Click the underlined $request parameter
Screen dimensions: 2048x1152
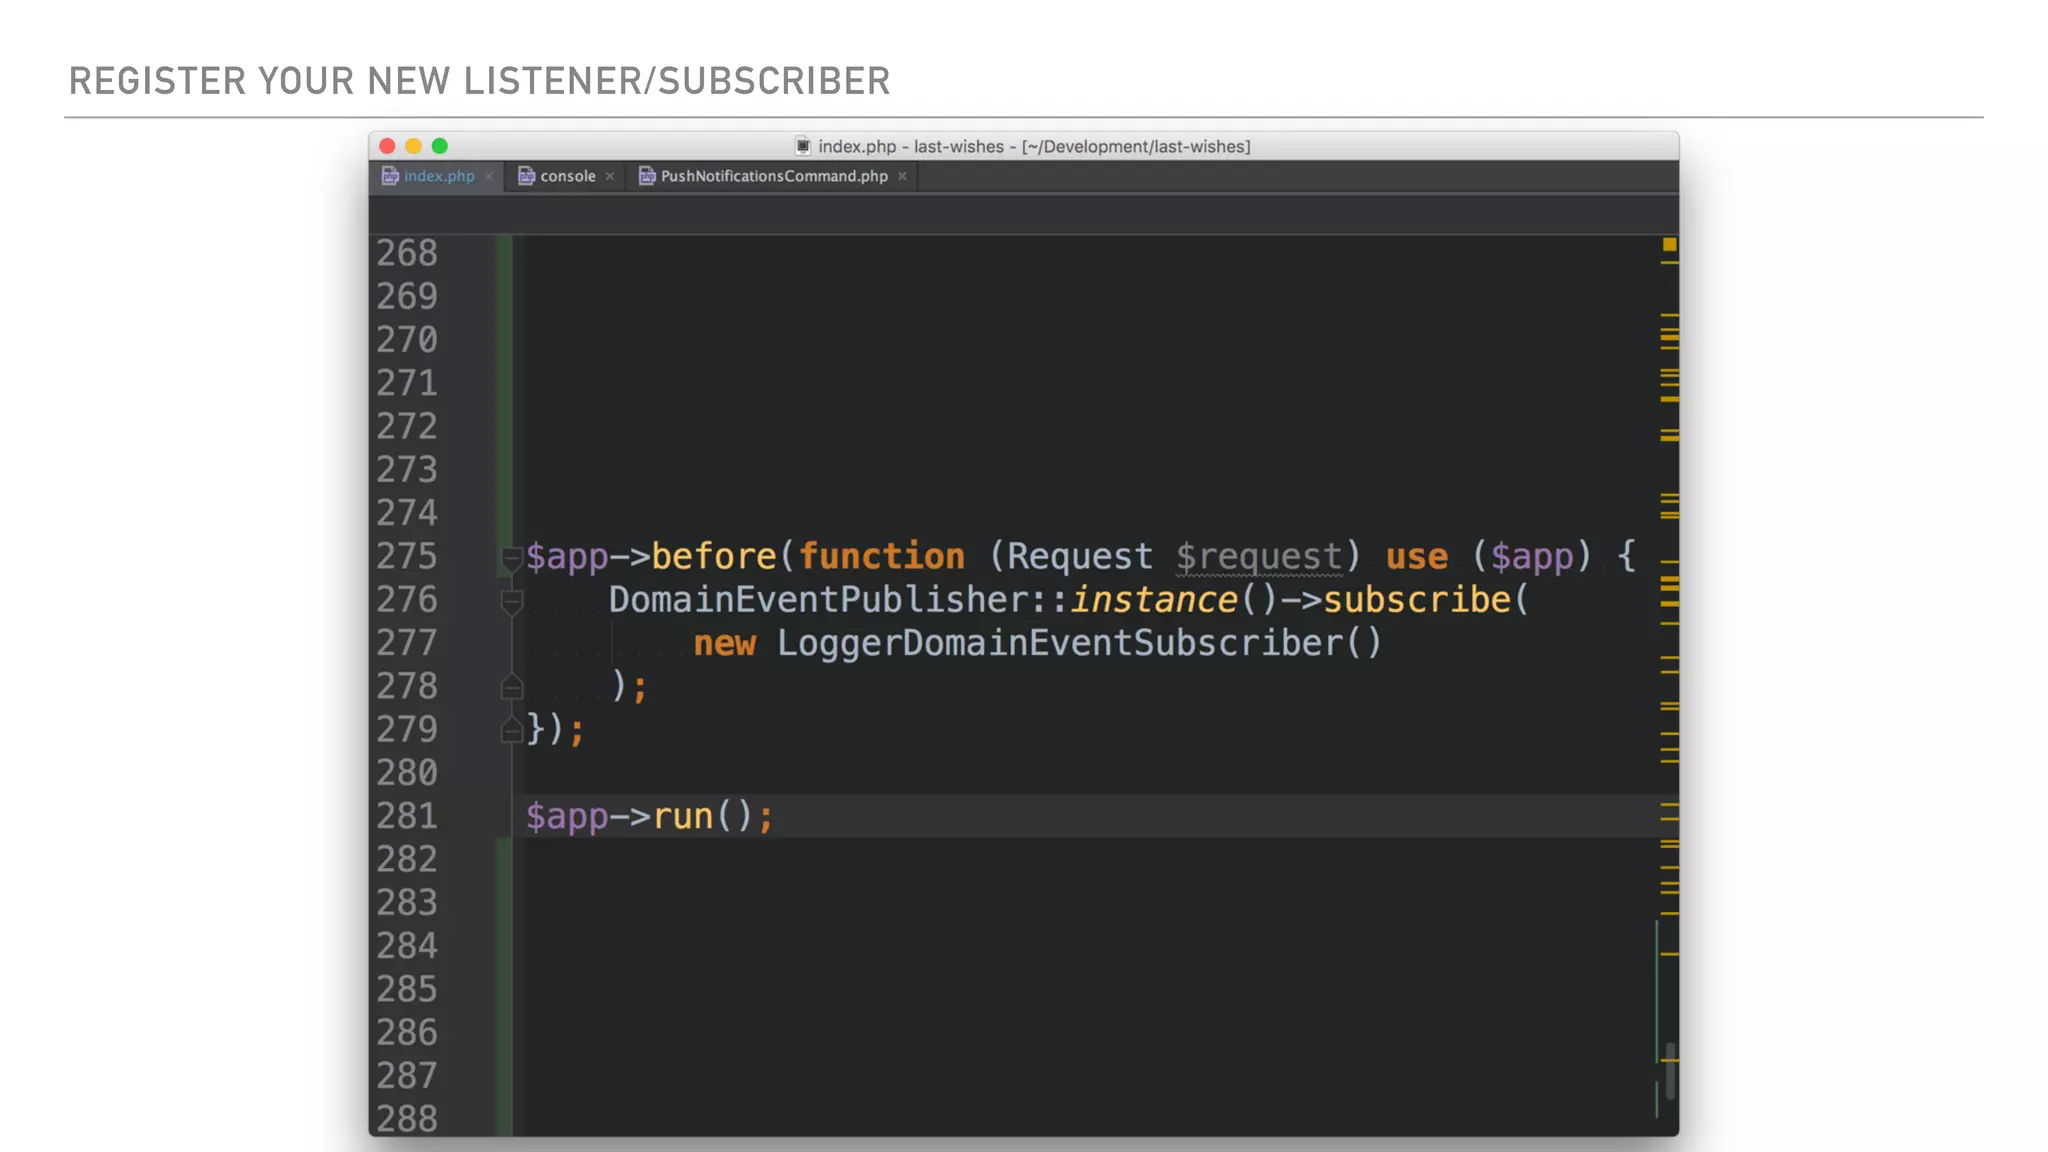click(1258, 557)
